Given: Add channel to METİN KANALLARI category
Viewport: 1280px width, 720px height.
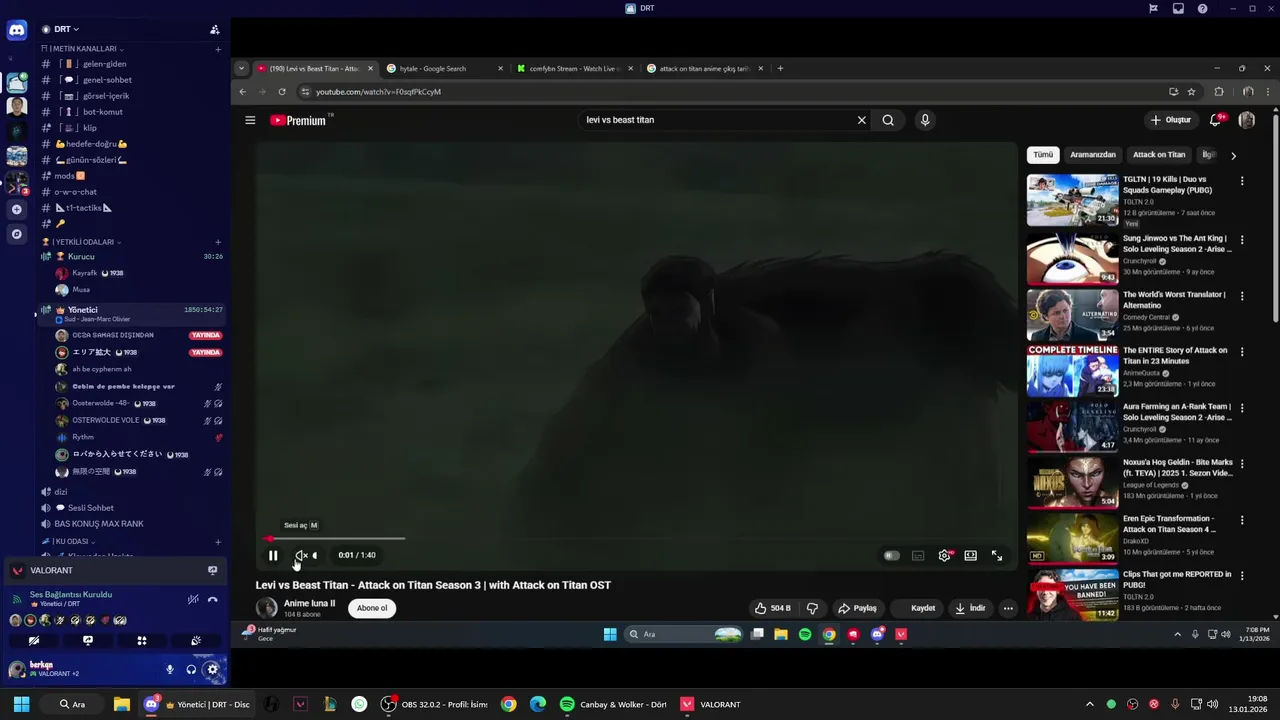Looking at the screenshot, I should [x=218, y=49].
